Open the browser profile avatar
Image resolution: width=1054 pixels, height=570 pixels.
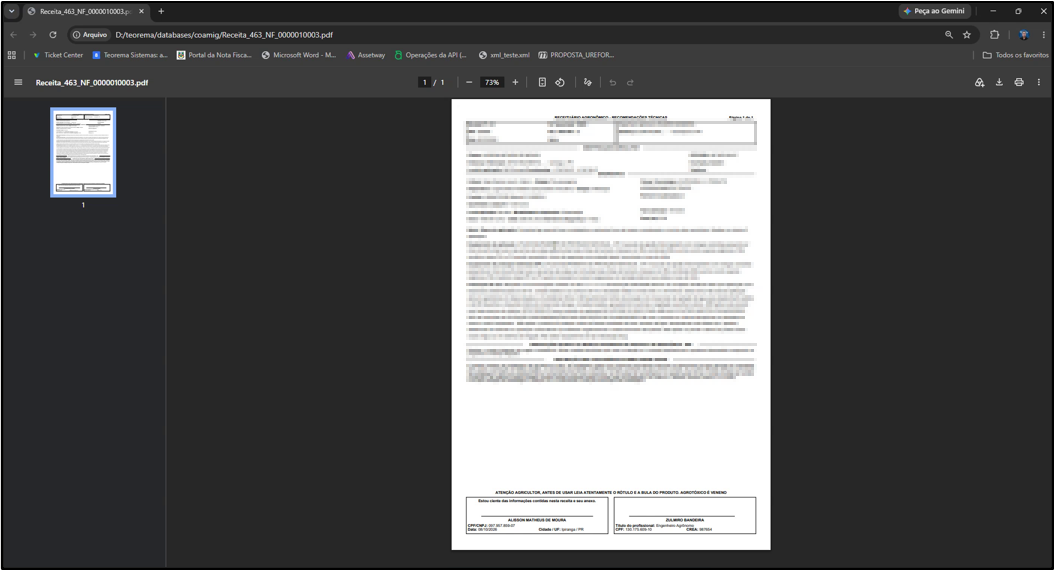[1024, 35]
